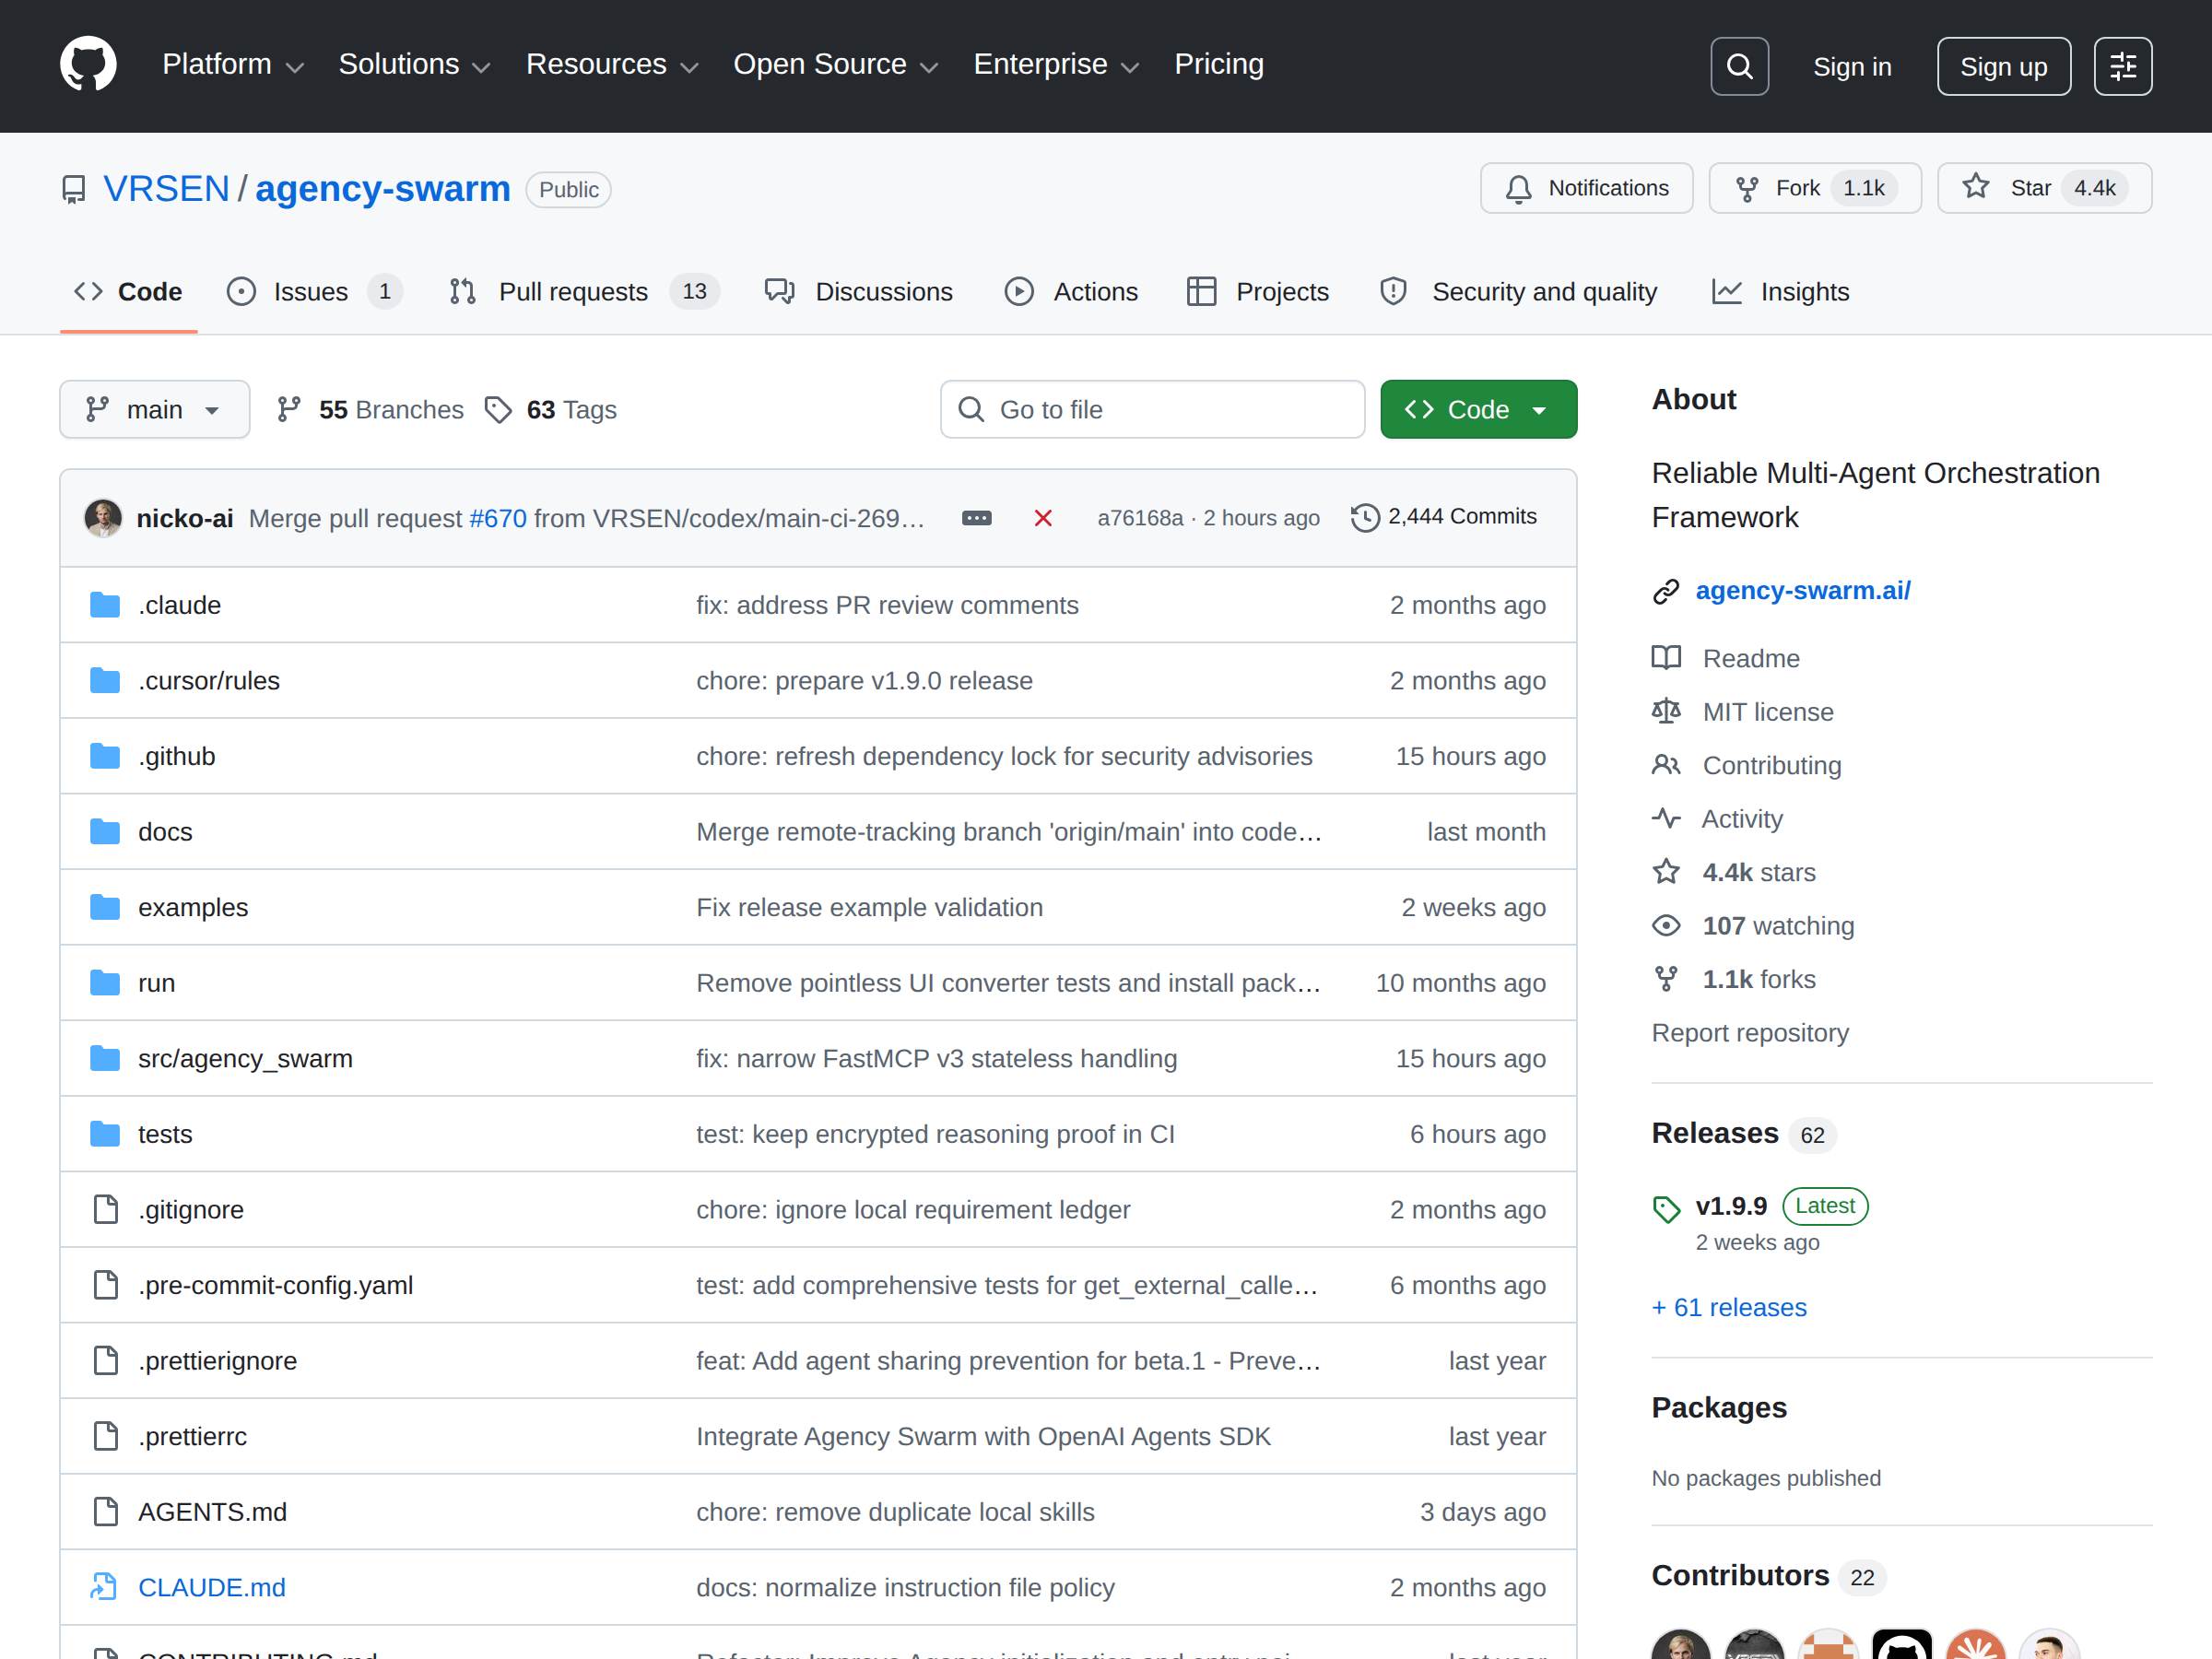Open the green Code dropdown
Screen dimensions: 2212x1659
click(1478, 409)
